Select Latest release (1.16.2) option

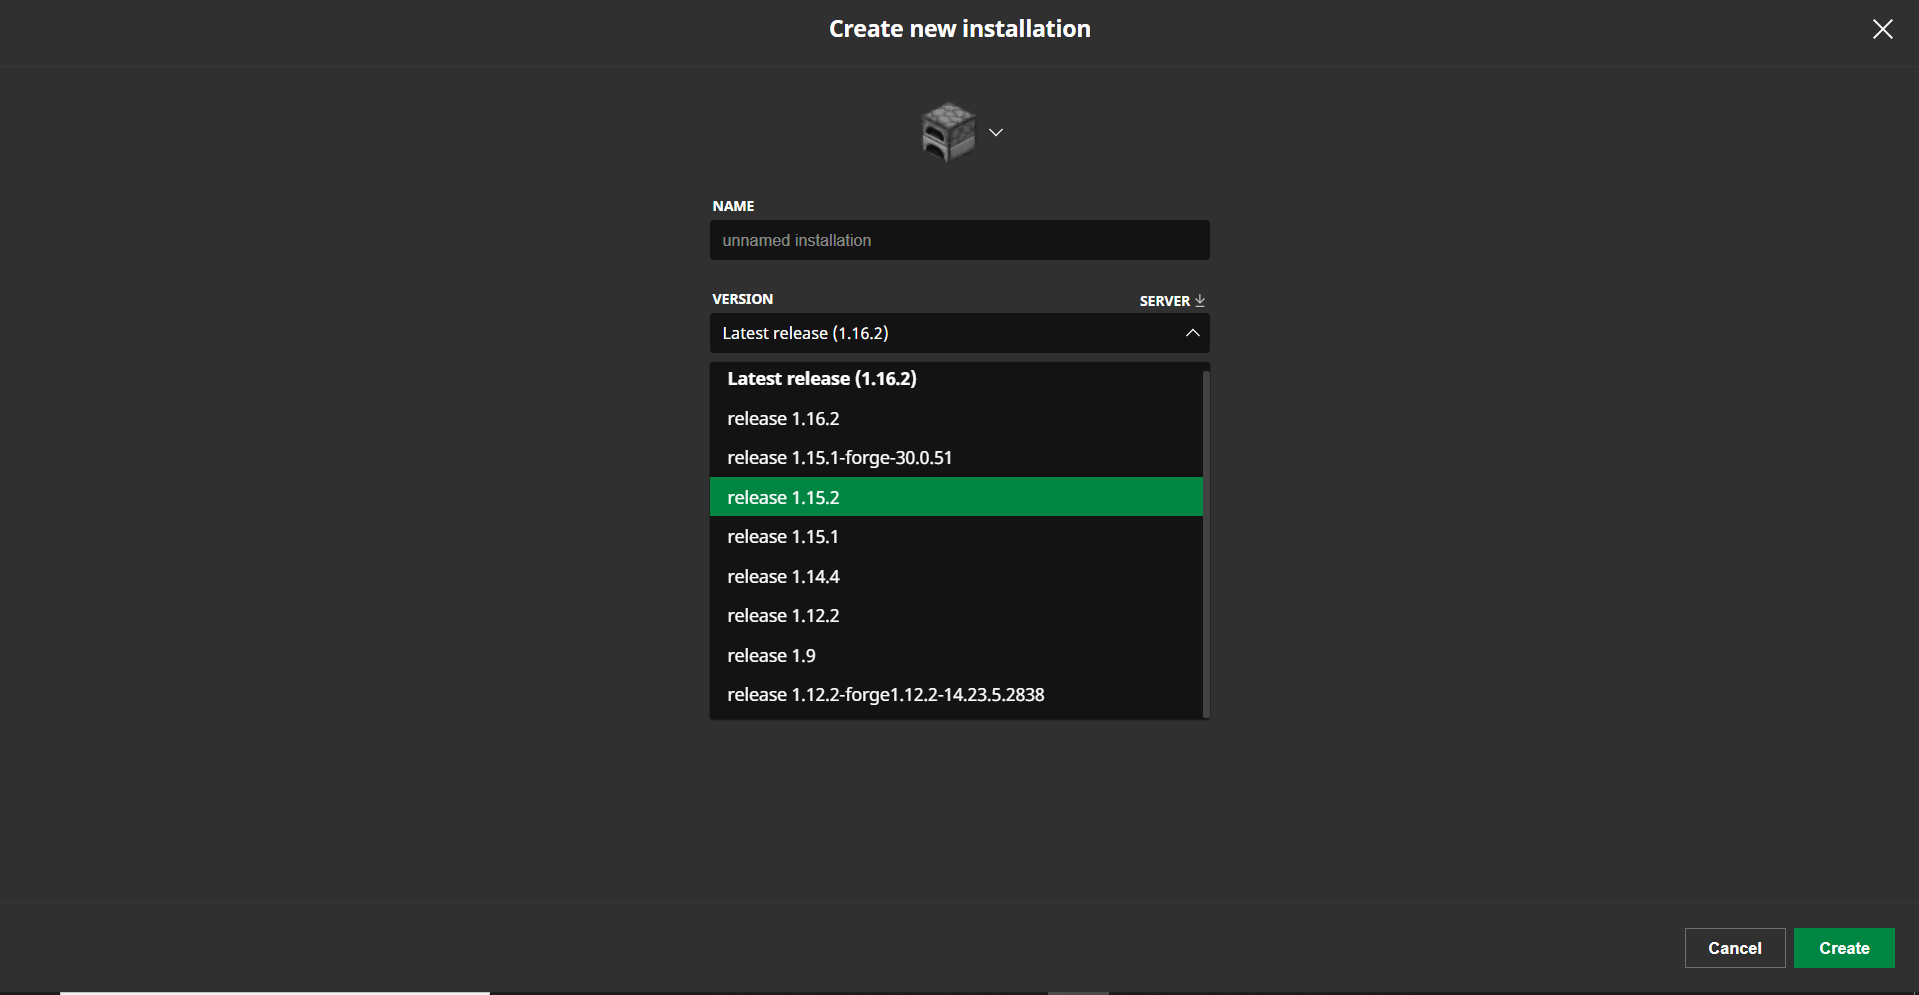click(822, 379)
